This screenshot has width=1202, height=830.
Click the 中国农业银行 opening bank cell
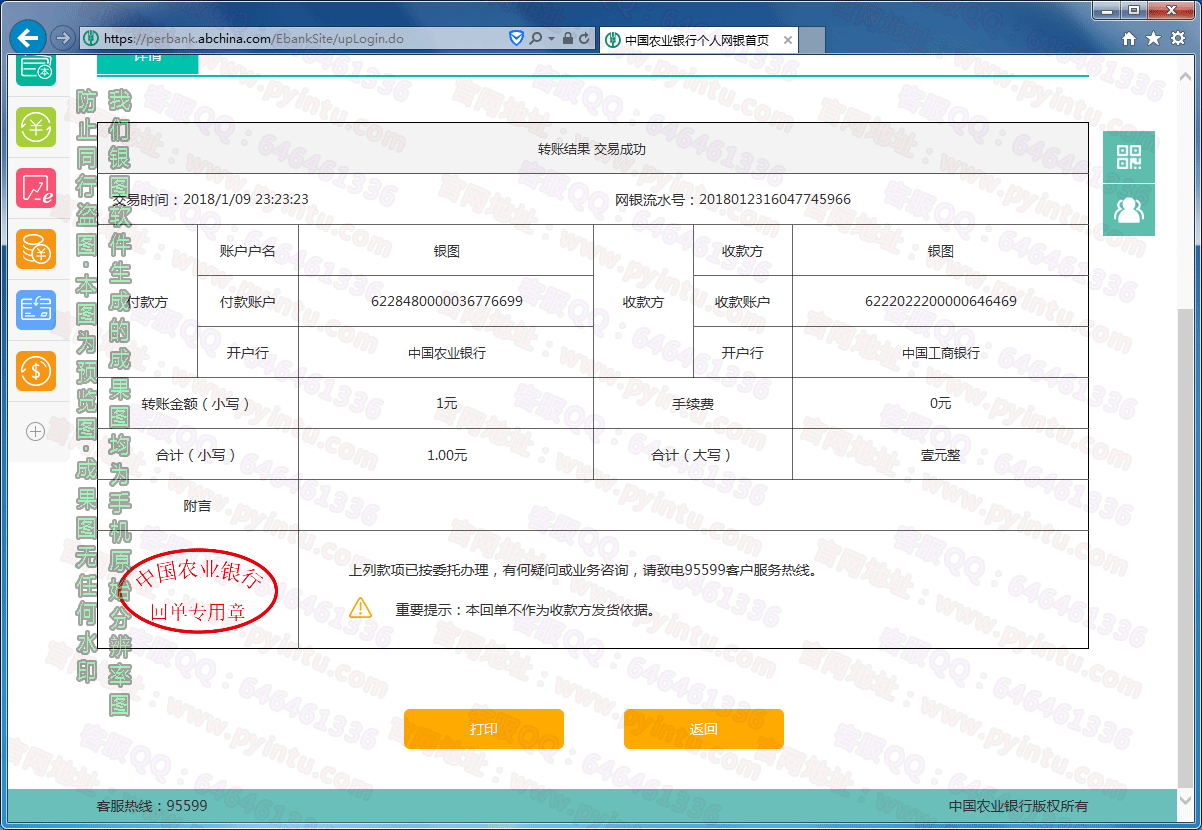point(447,353)
